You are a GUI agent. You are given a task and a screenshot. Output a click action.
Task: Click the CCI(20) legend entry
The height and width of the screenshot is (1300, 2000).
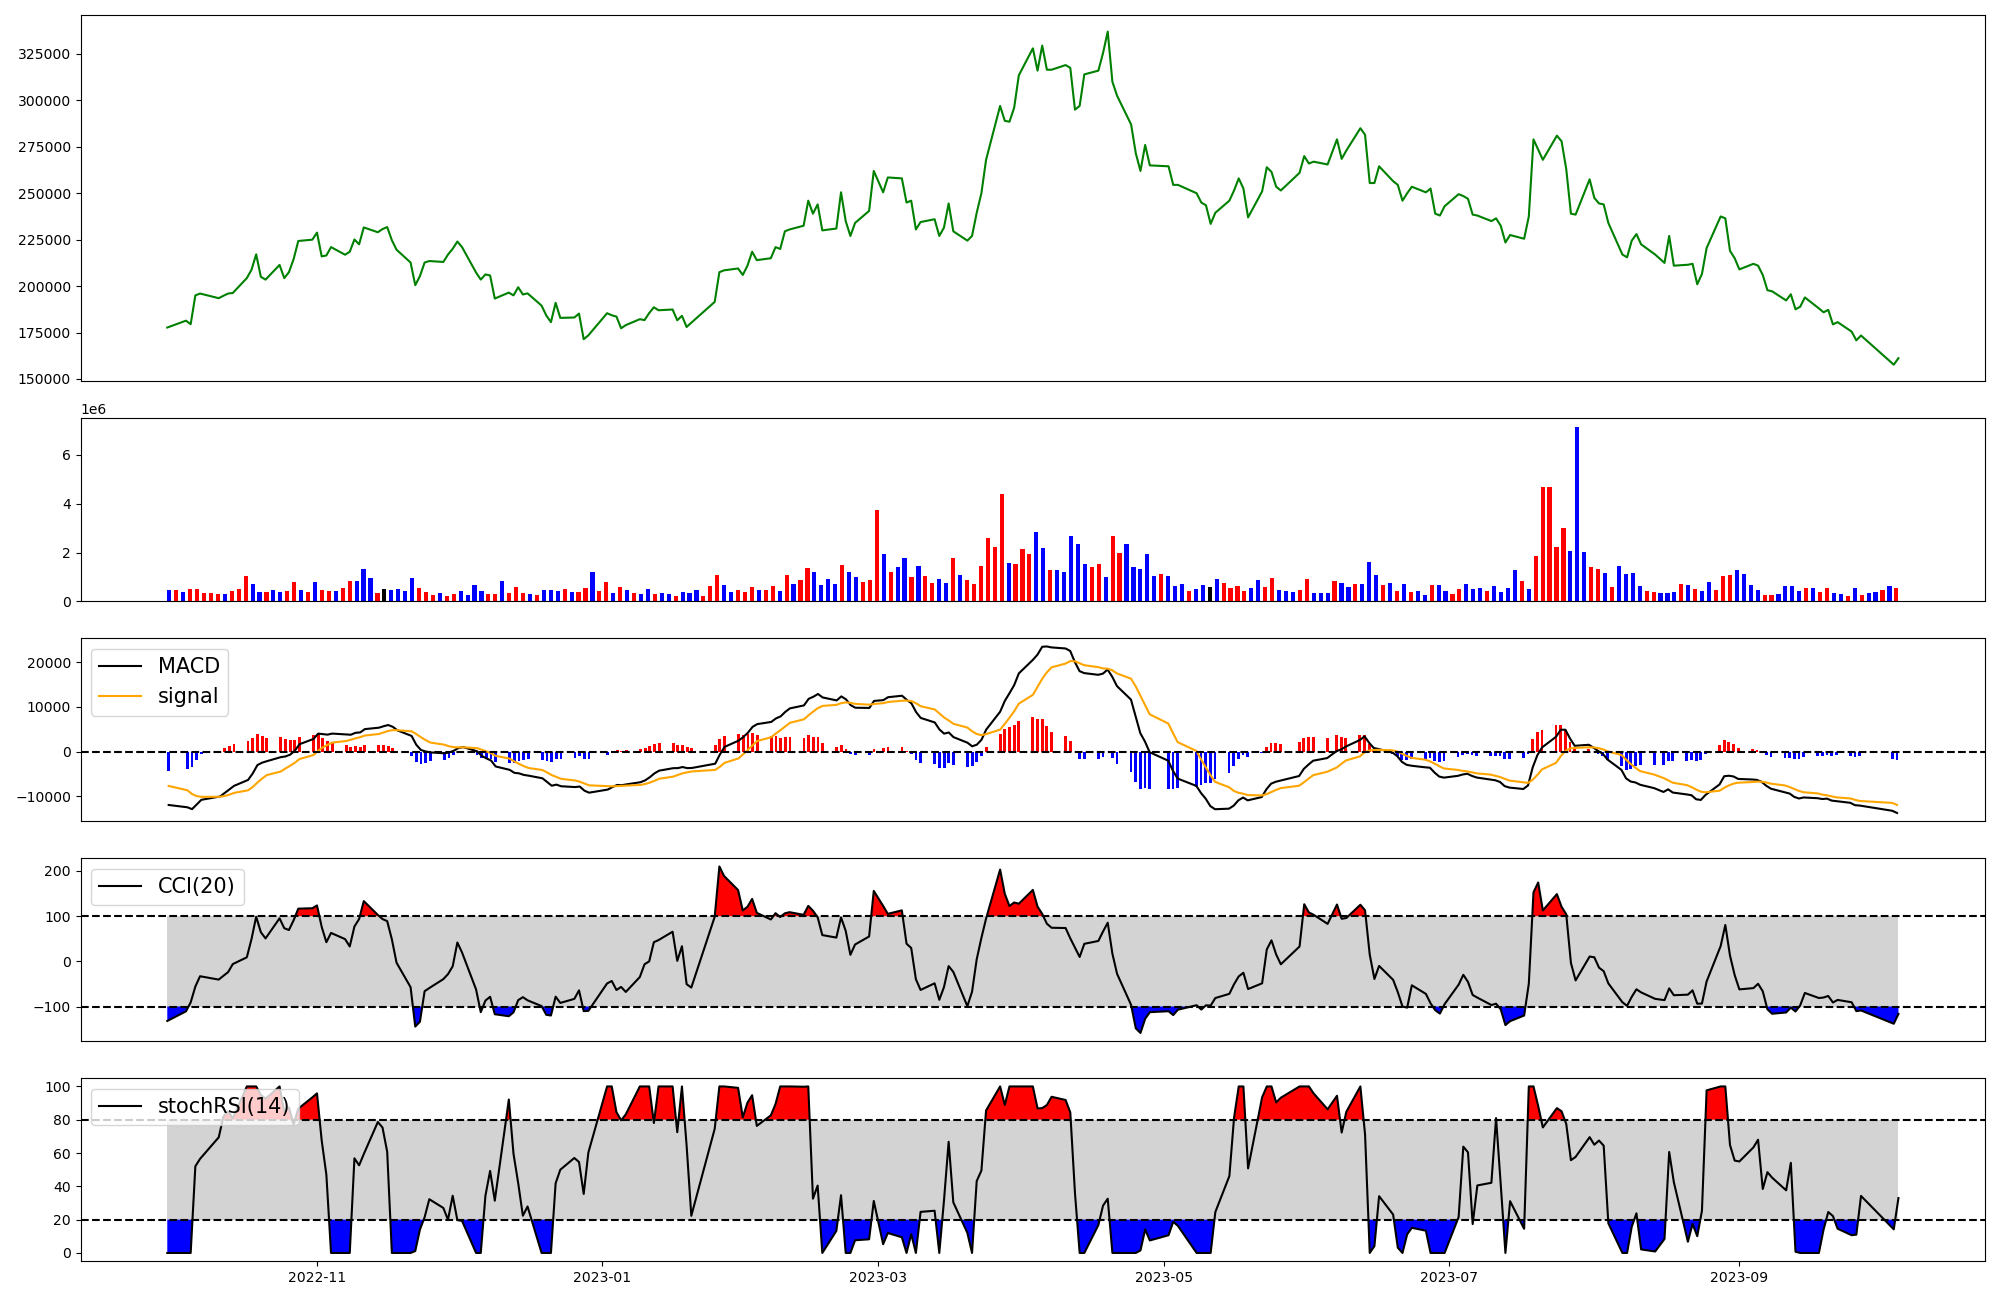tap(195, 886)
